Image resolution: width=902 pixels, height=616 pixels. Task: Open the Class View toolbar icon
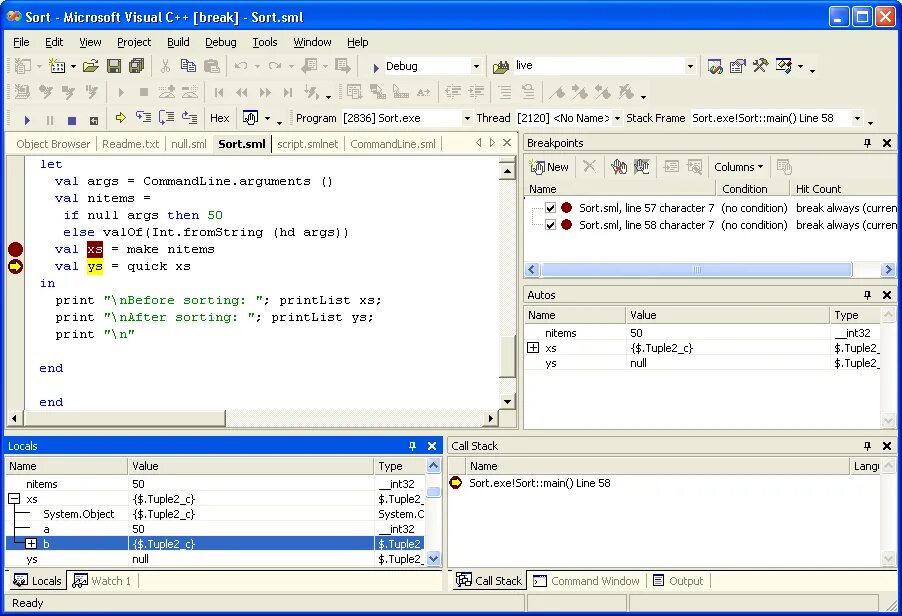coord(783,66)
